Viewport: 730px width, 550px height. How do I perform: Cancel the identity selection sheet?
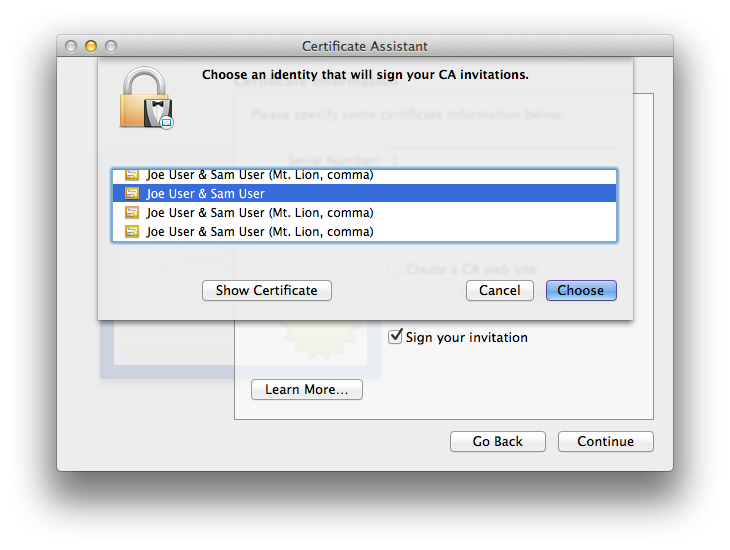click(x=499, y=291)
